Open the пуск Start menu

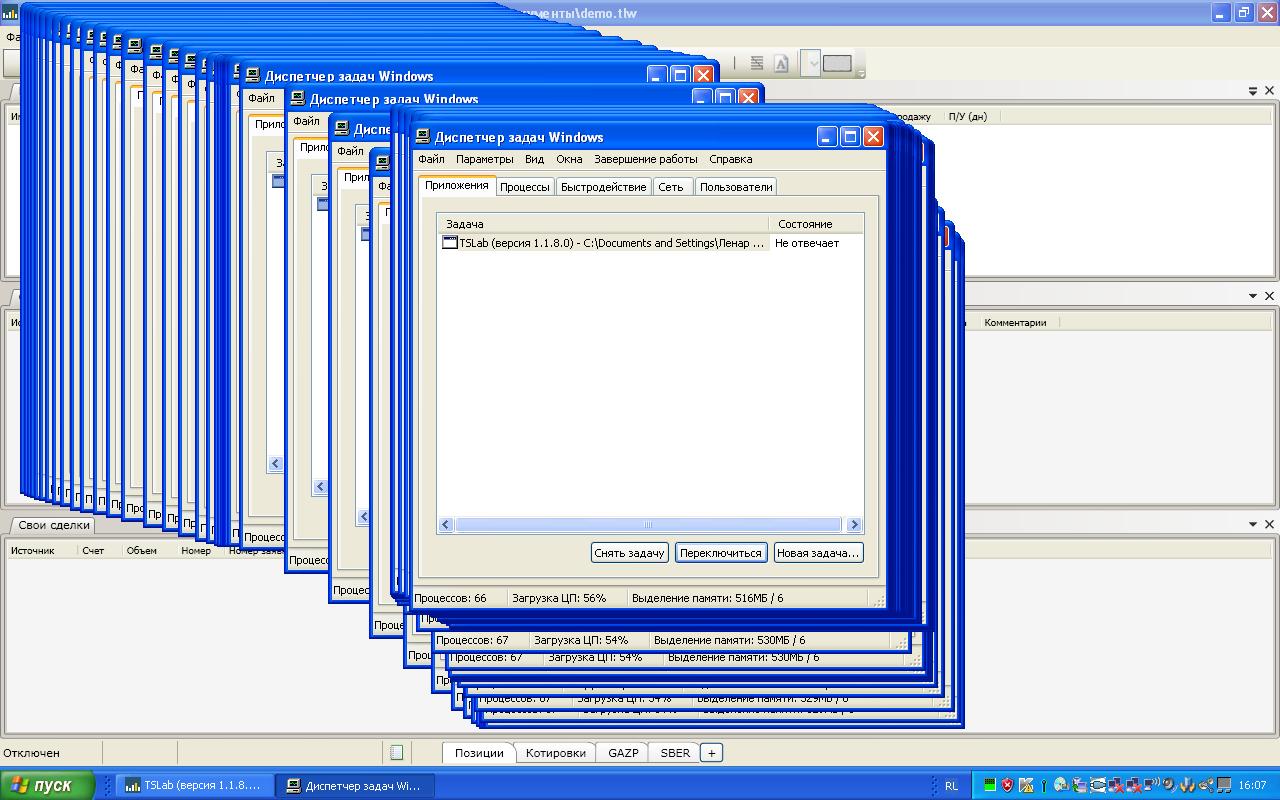[47, 785]
